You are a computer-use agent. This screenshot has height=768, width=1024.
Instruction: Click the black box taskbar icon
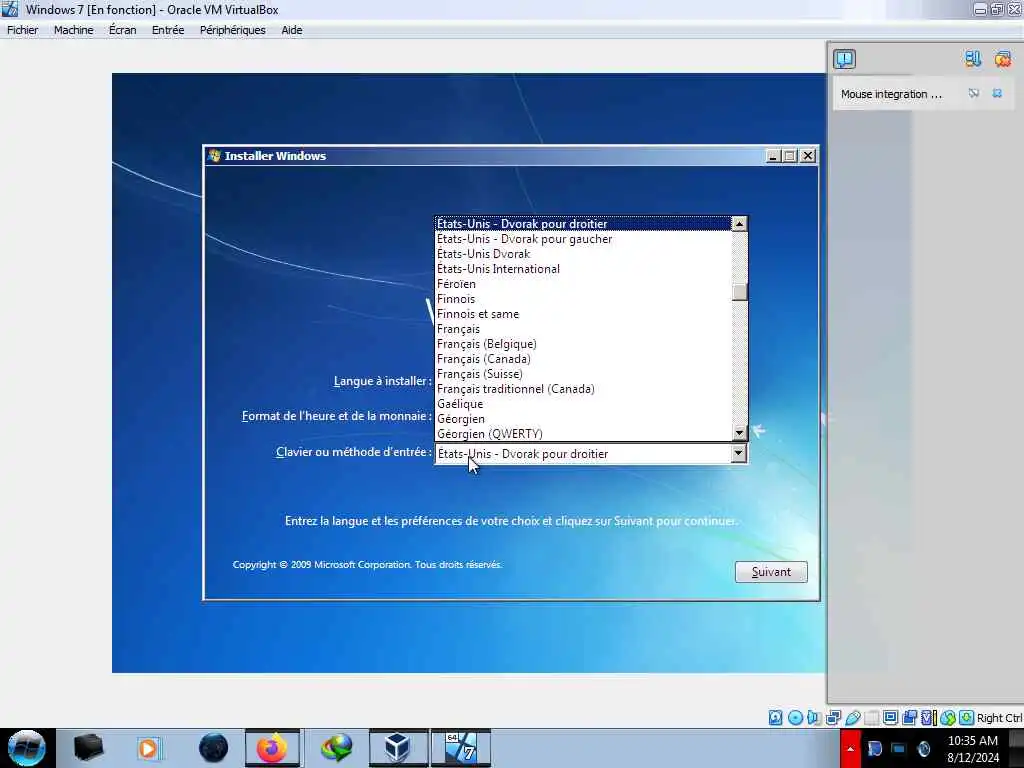pos(88,748)
